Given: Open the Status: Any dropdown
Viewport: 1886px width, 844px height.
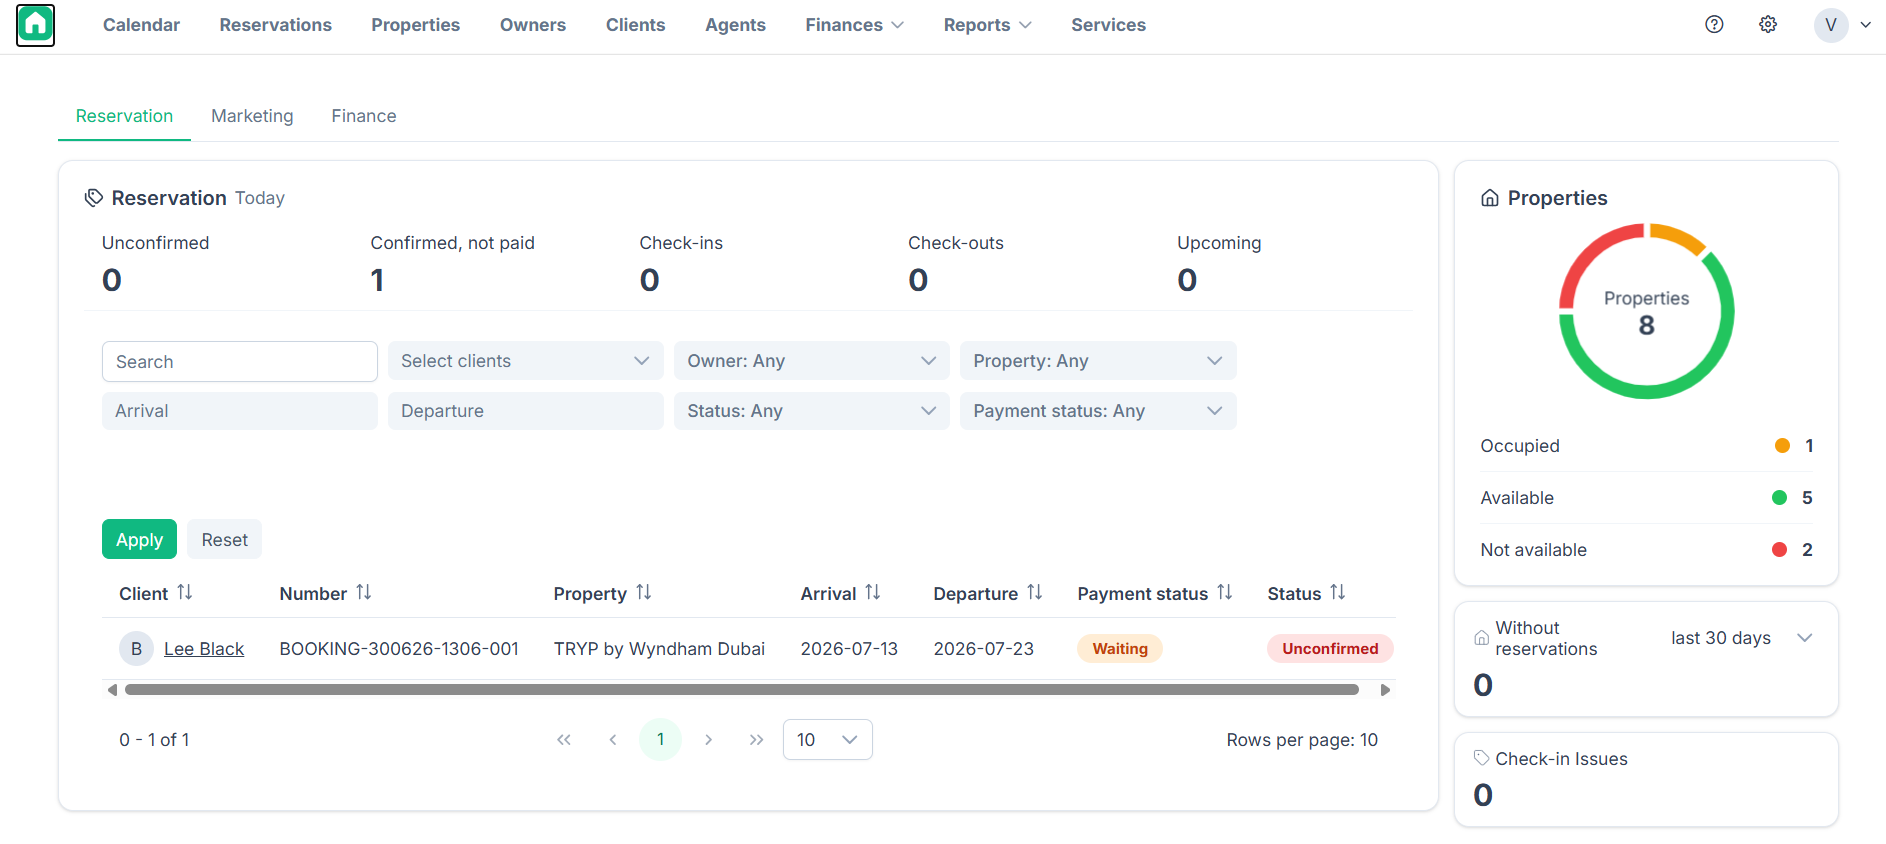Looking at the screenshot, I should (812, 411).
